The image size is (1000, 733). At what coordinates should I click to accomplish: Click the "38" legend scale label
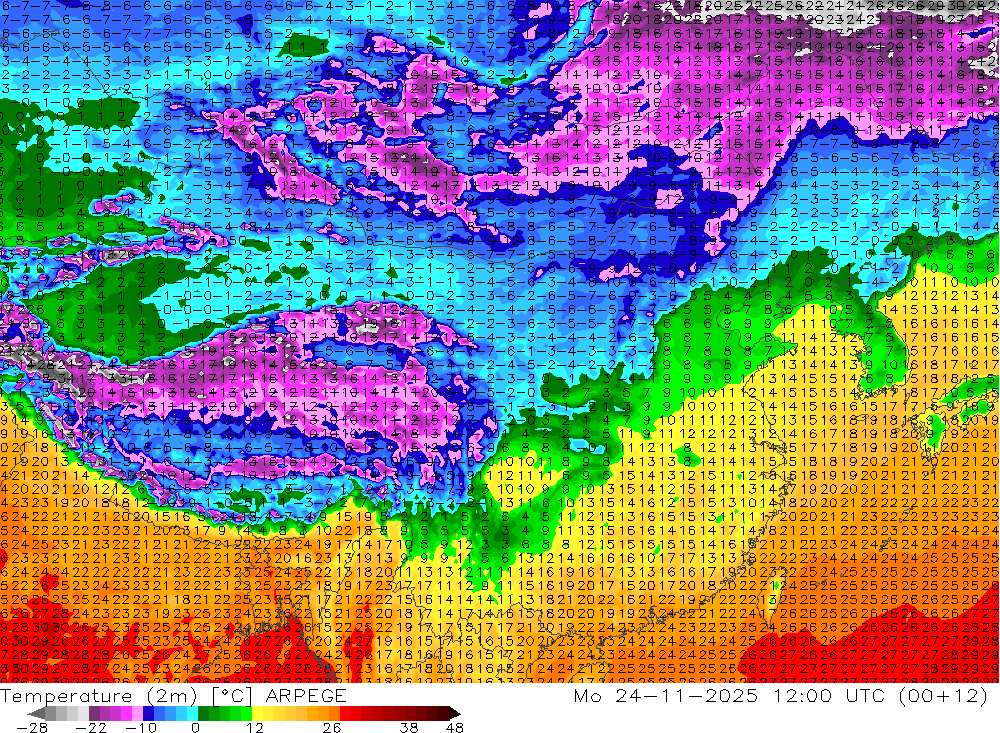[408, 727]
